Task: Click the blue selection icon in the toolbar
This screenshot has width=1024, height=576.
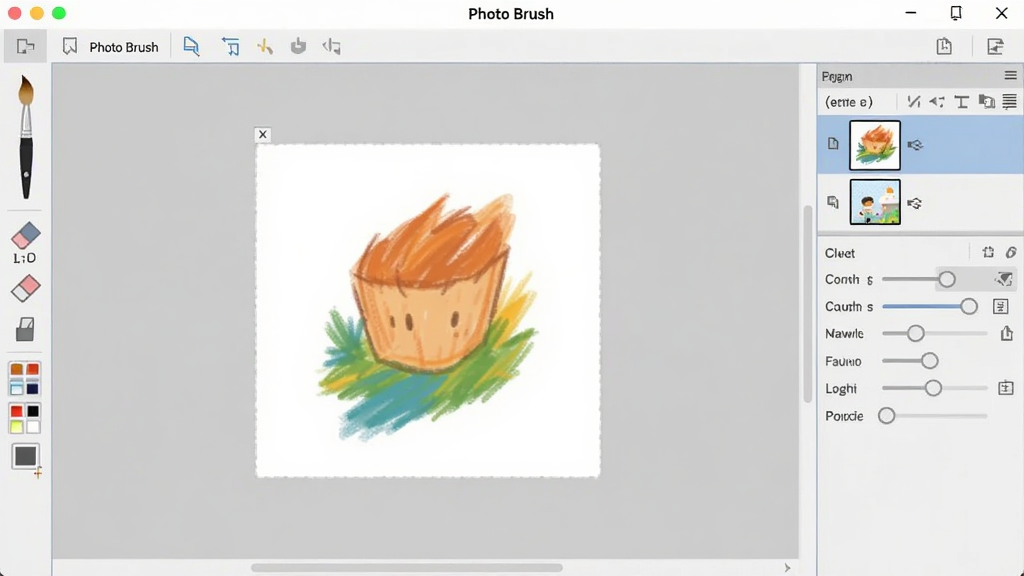Action: [x=191, y=46]
